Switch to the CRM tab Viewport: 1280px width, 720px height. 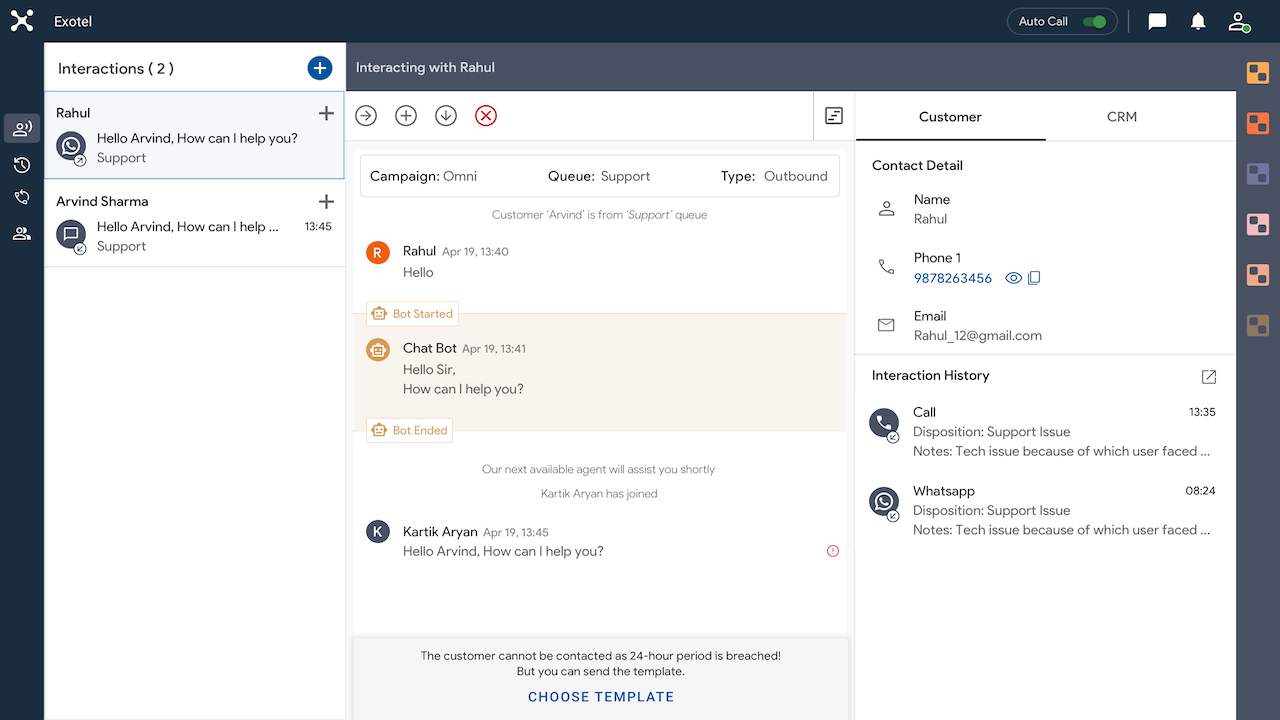(x=1122, y=117)
